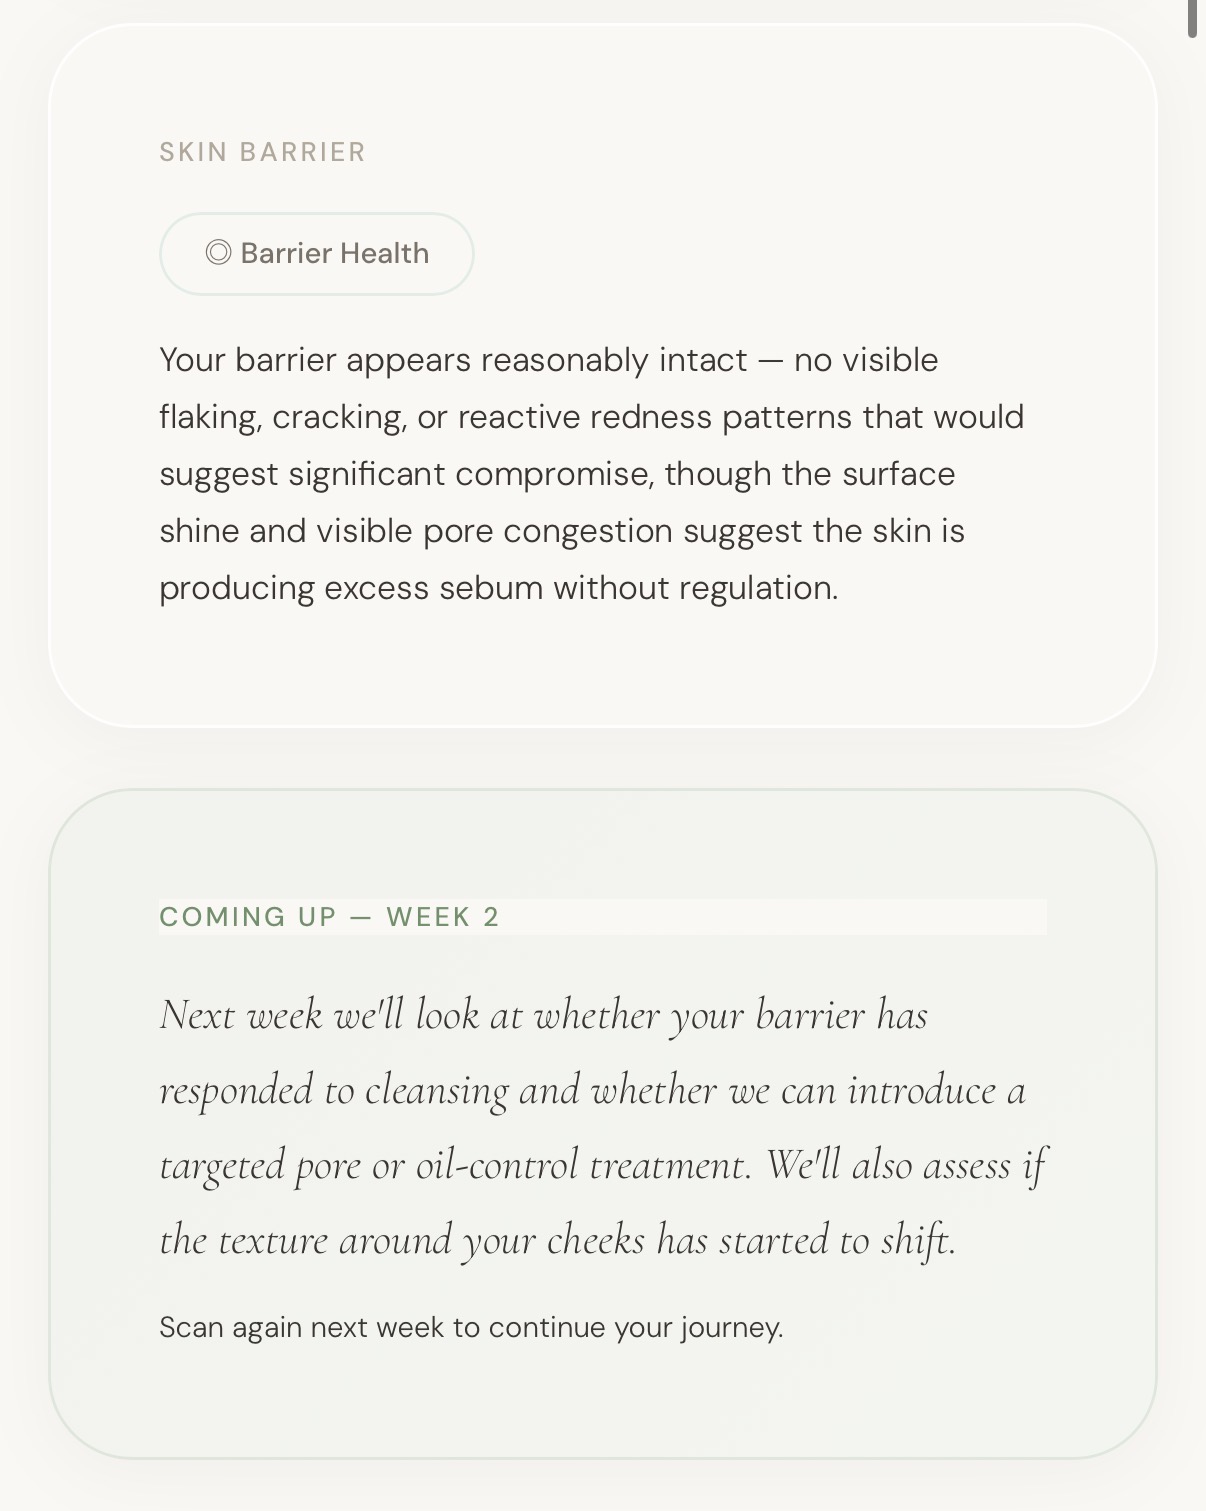This screenshot has height=1511, width=1206.
Task: Click the italic words 'We'll also assess if'
Action: (x=906, y=1165)
